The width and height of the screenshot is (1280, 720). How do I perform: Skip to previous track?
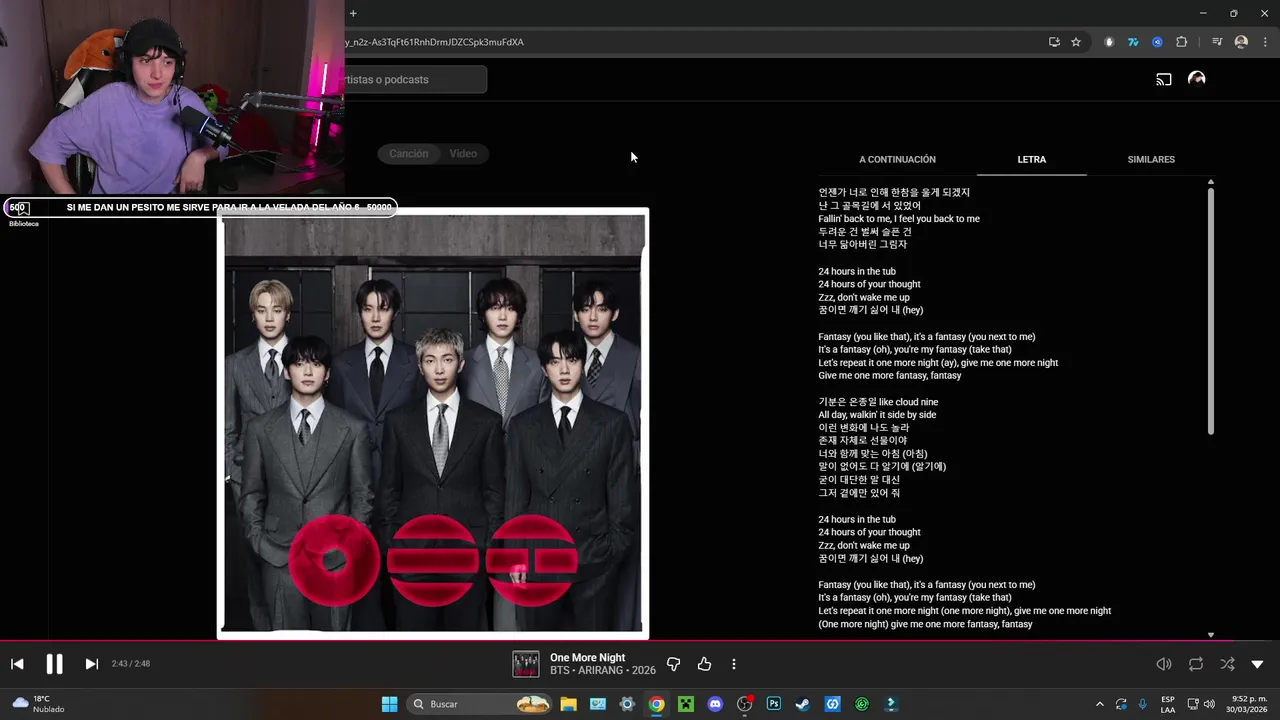click(17, 664)
